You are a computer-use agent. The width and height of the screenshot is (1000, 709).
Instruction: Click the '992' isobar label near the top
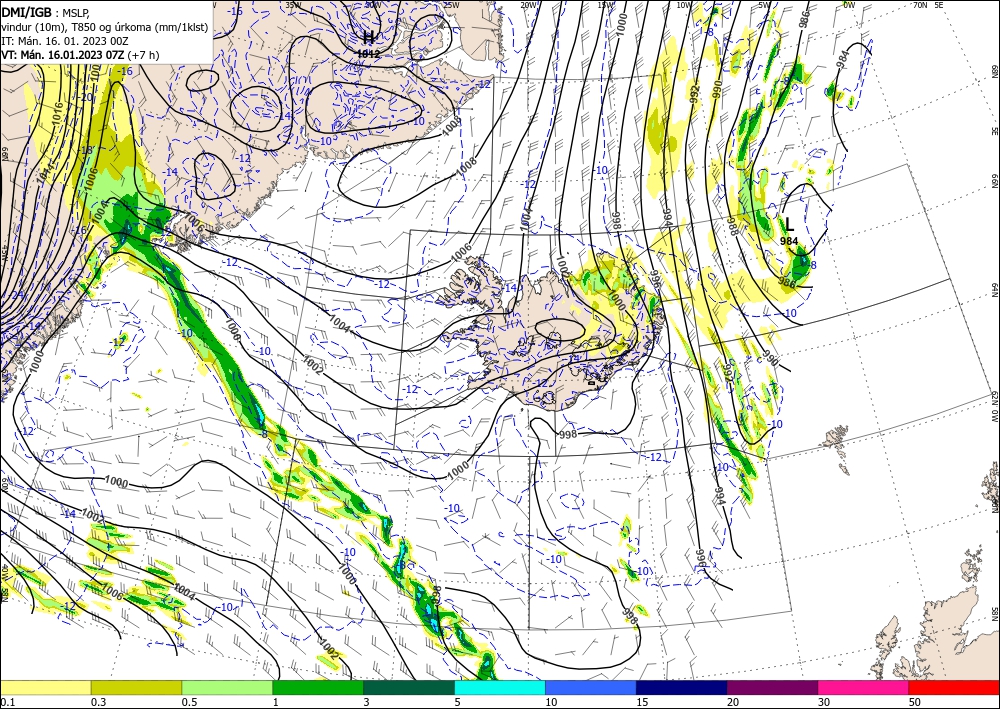click(696, 93)
